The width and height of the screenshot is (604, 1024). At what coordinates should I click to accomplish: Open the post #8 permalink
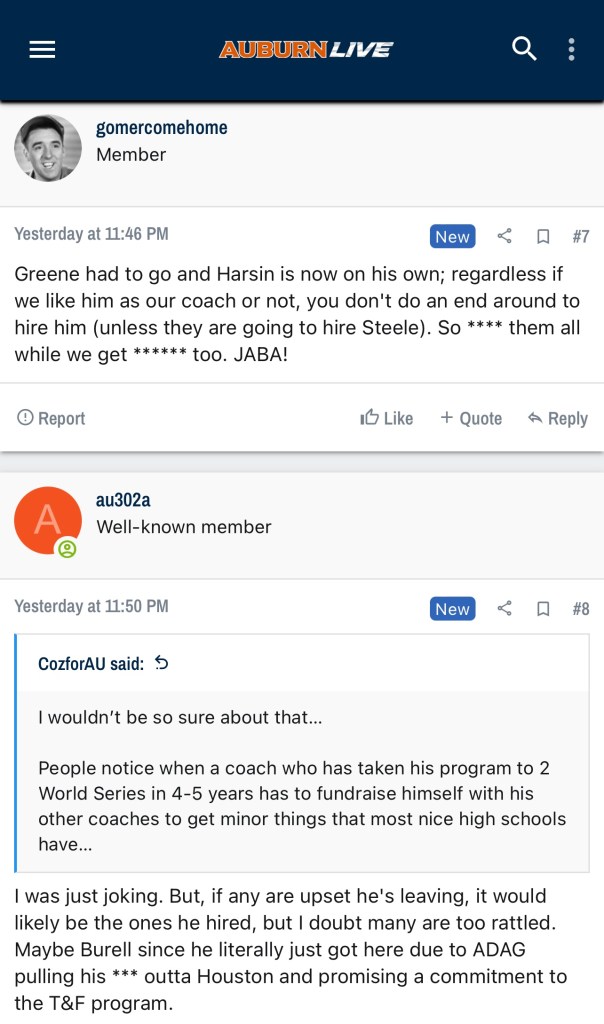point(580,608)
